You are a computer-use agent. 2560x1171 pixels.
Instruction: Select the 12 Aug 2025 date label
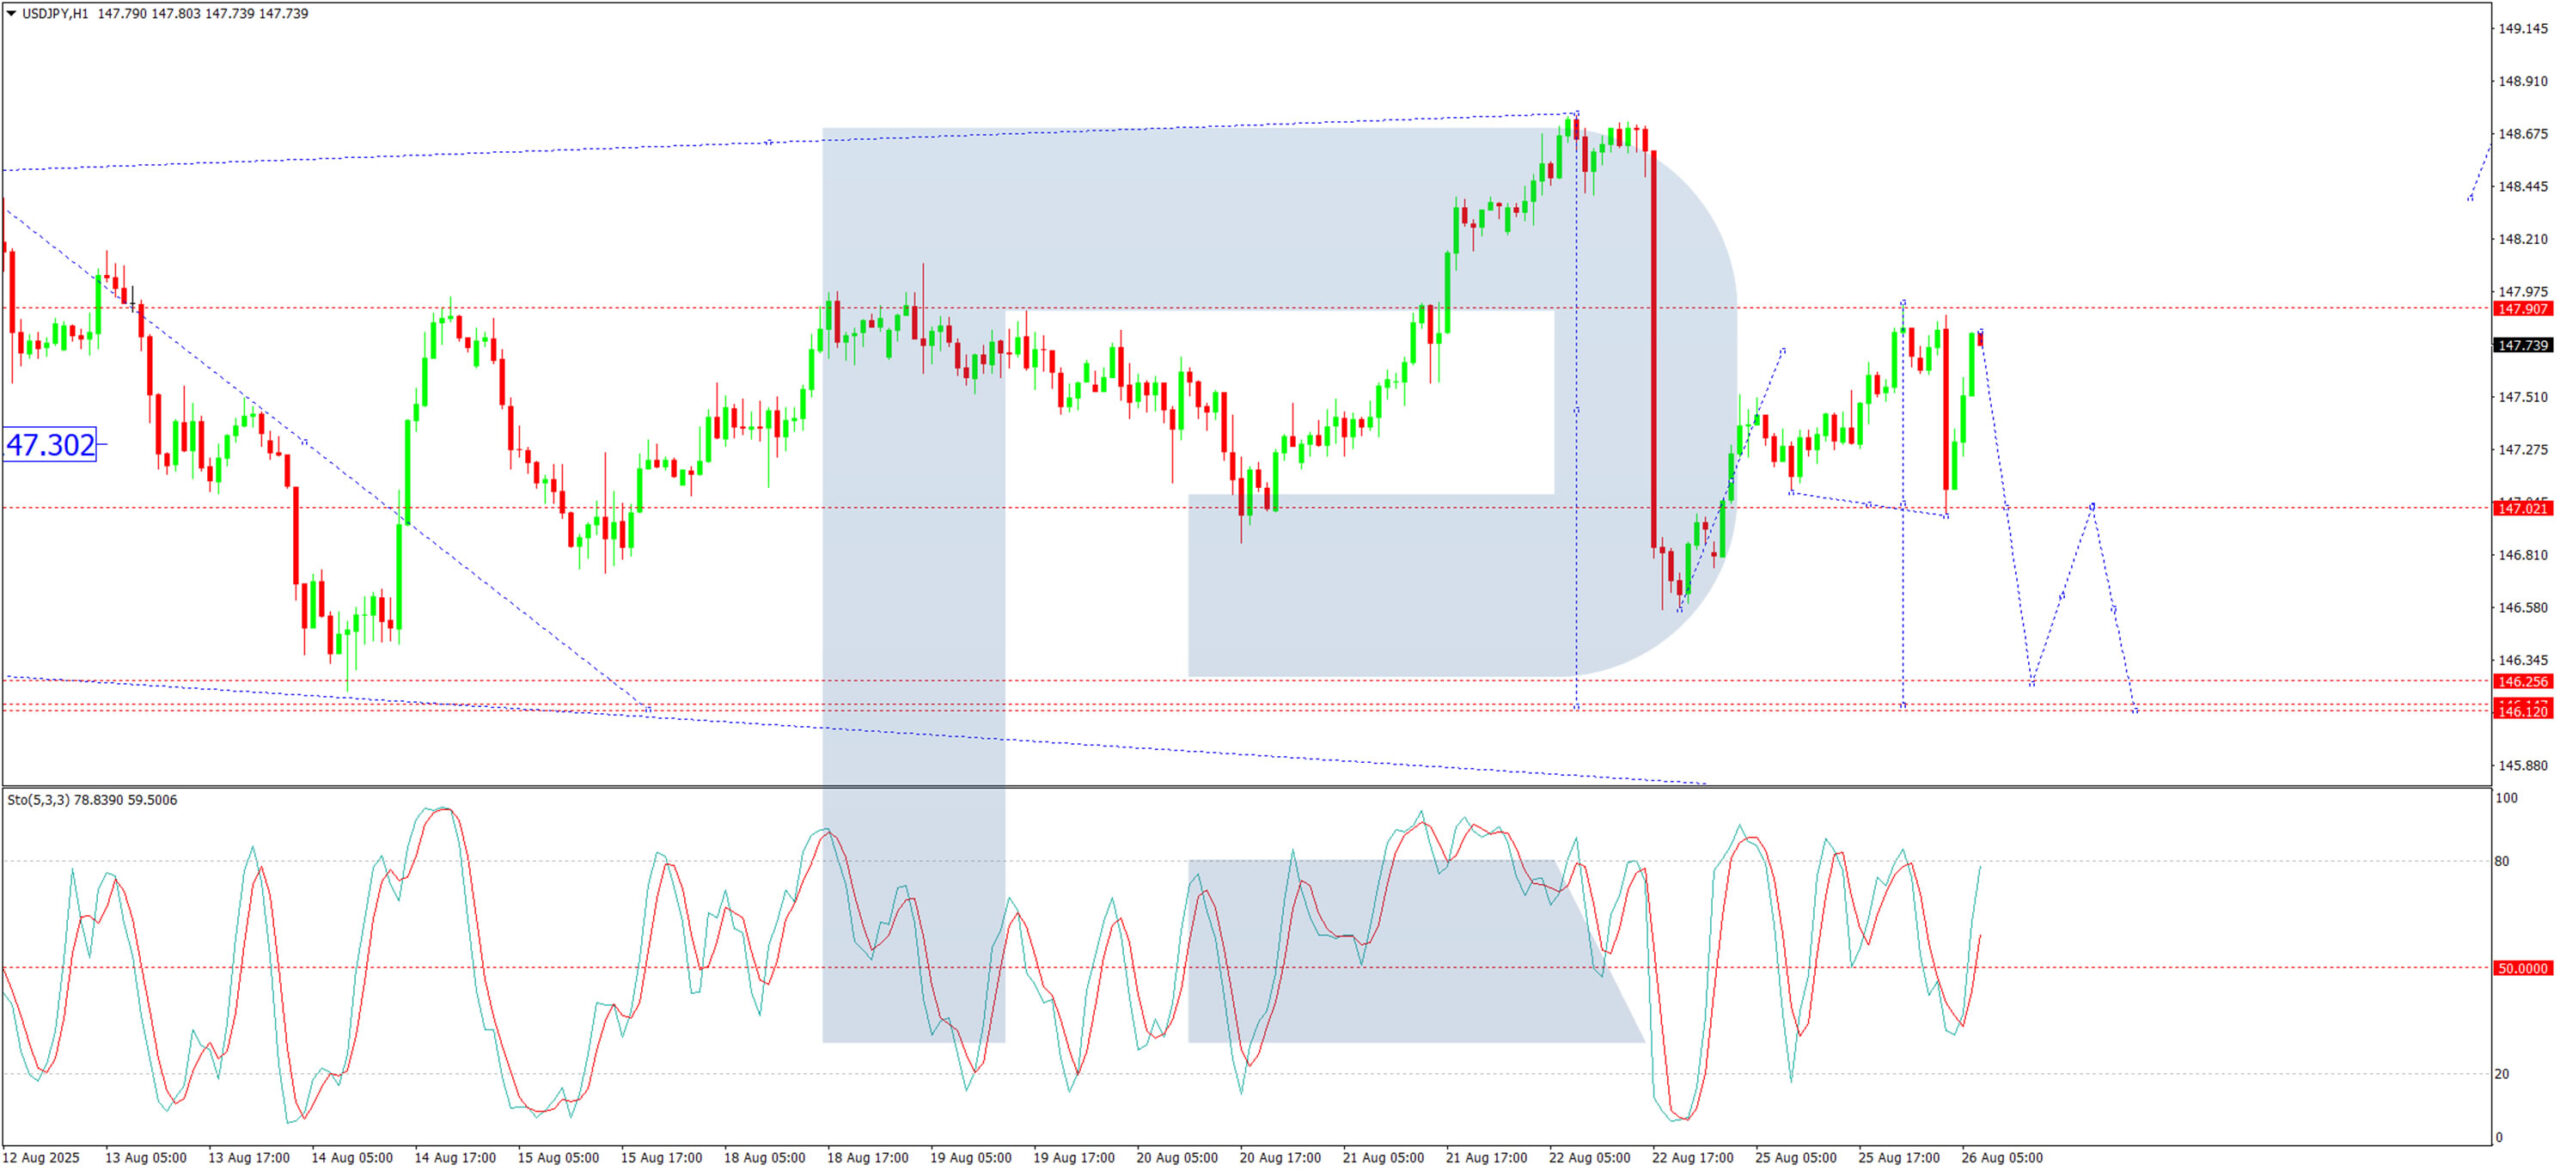click(41, 1158)
